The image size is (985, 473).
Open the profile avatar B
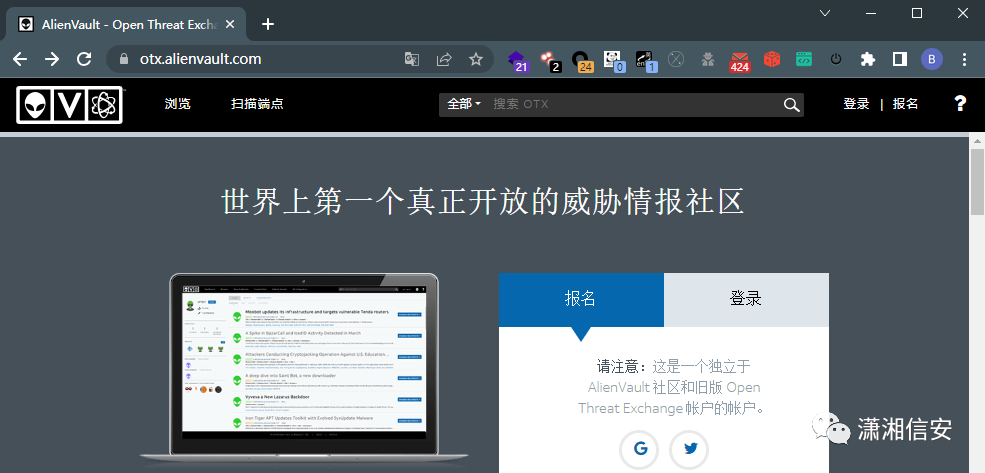[932, 59]
